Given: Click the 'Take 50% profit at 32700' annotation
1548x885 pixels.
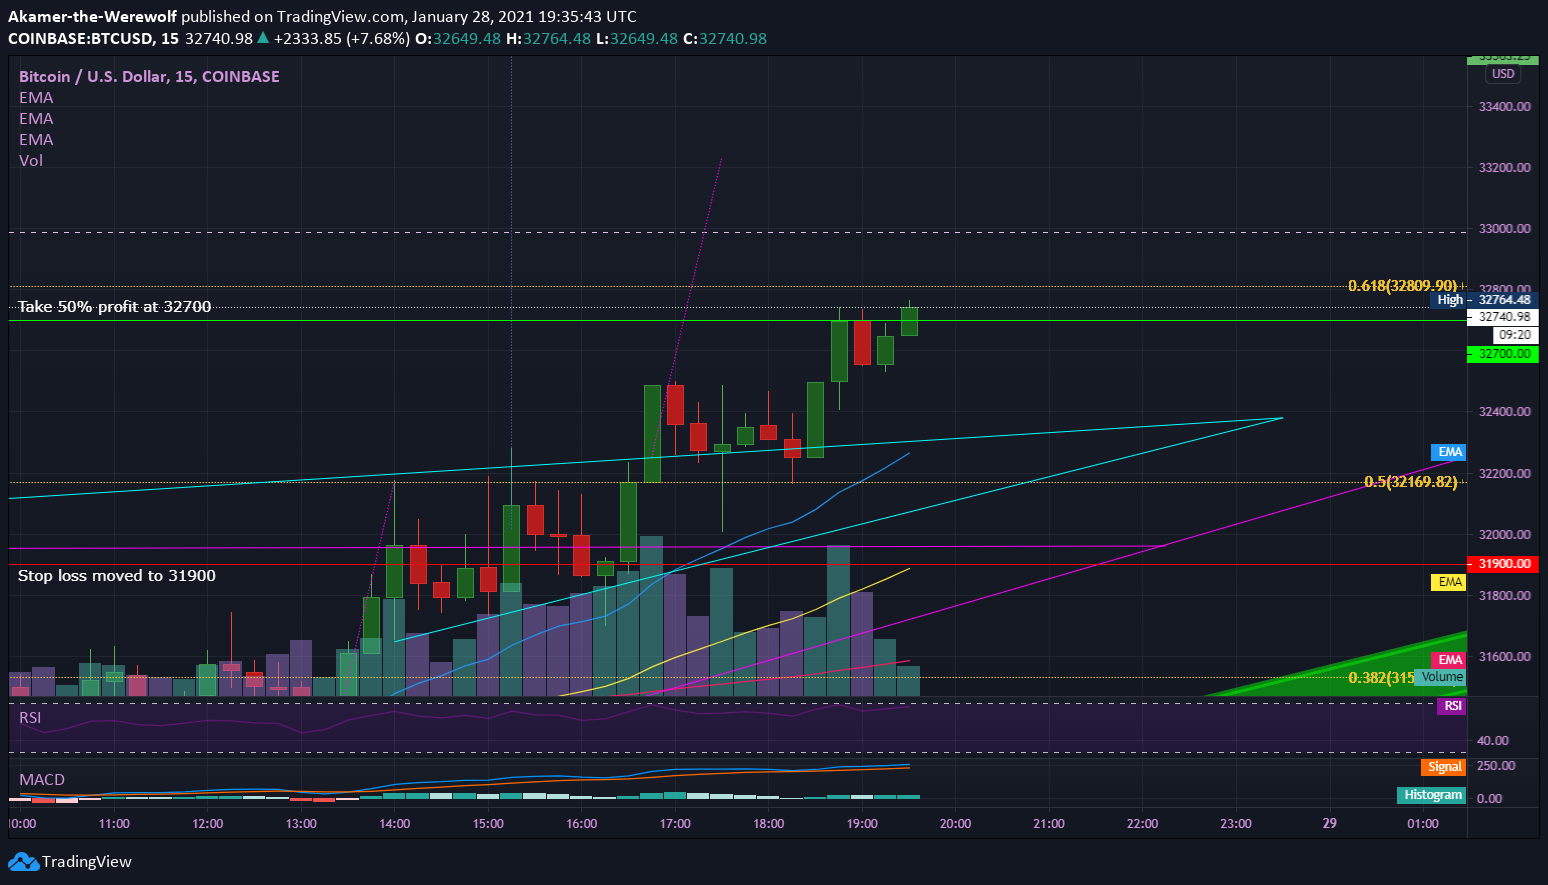Looking at the screenshot, I should point(115,307).
